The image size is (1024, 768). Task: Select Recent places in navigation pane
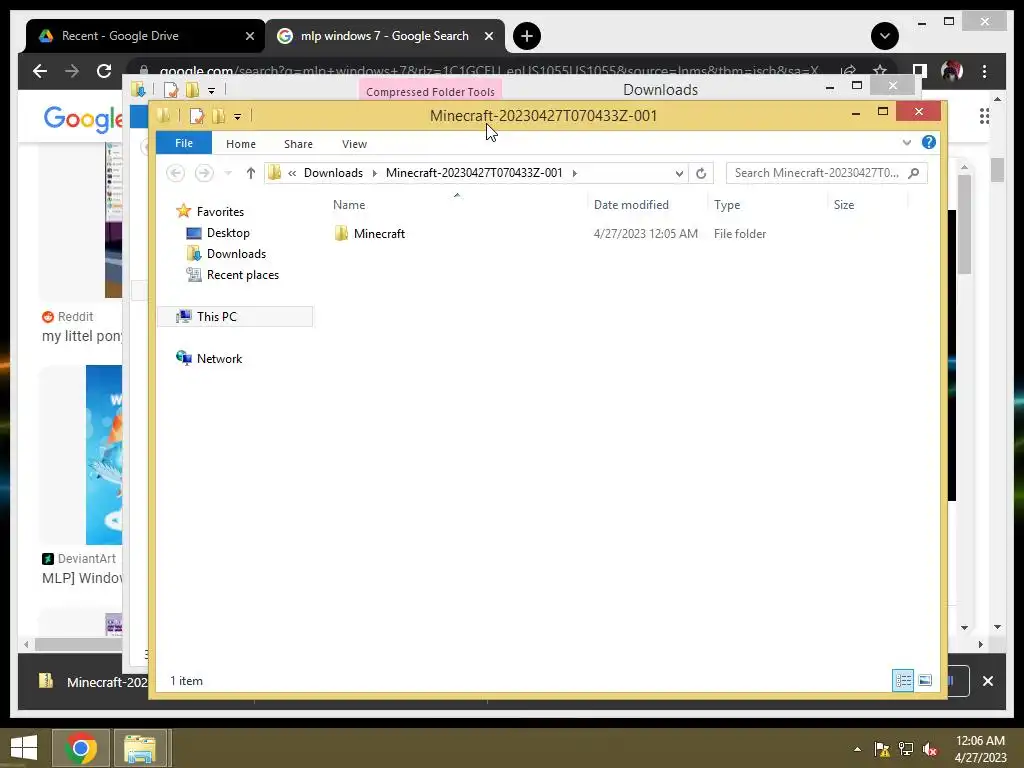click(242, 275)
